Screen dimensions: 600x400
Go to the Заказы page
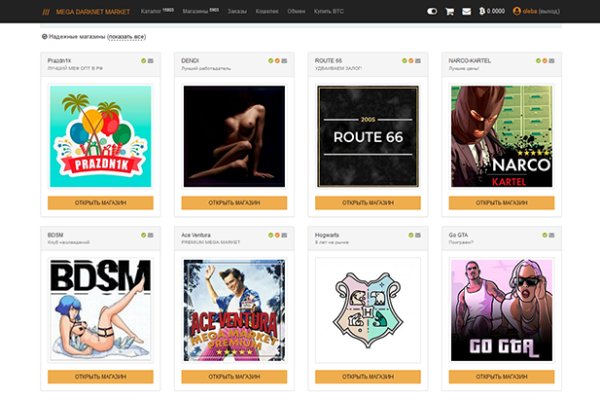237,11
